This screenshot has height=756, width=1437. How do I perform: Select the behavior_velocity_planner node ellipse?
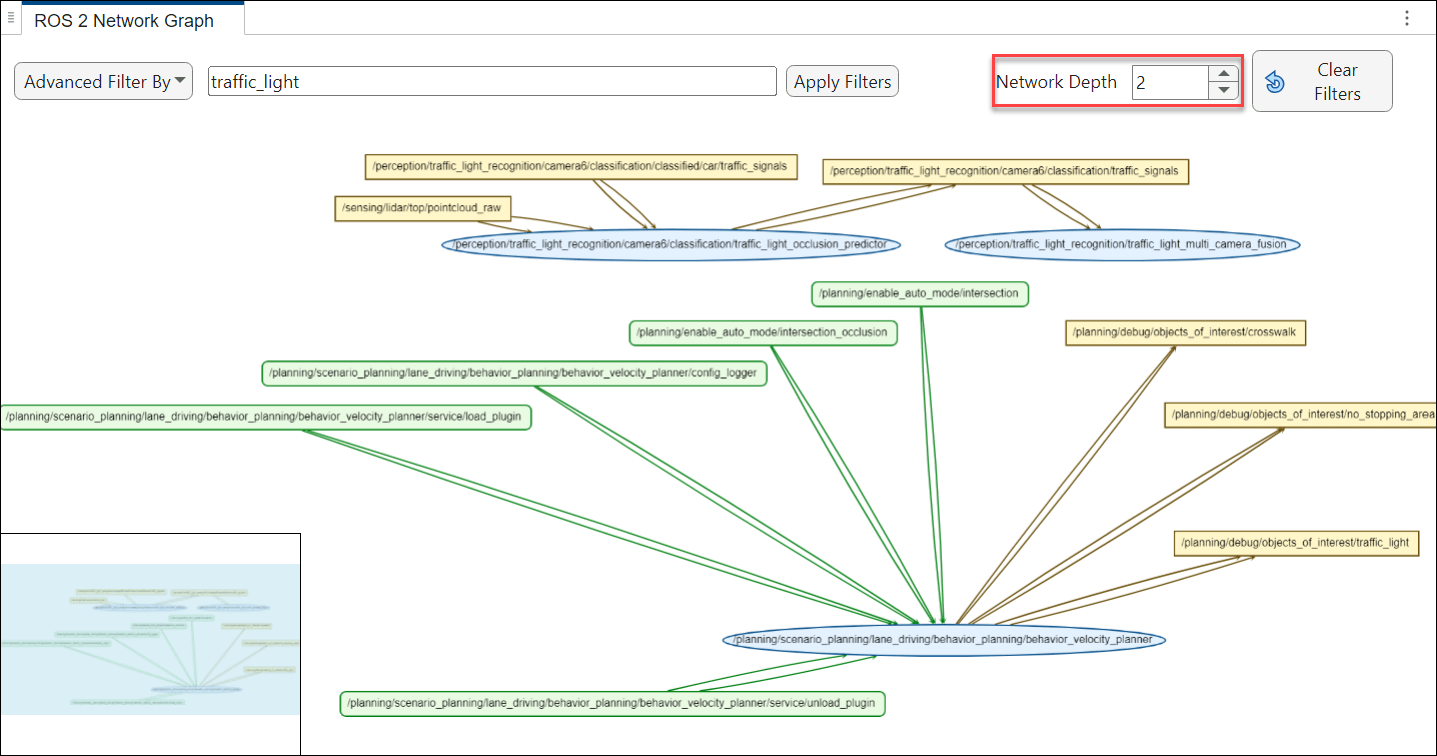[943, 640]
